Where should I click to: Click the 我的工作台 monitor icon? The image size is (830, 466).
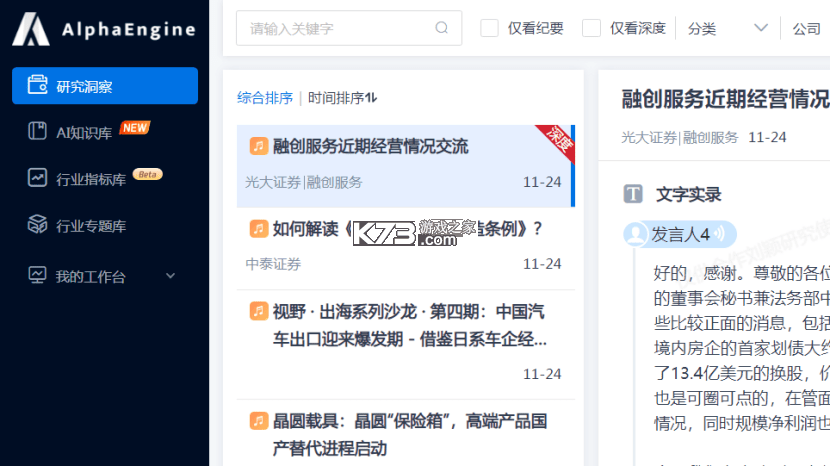[37, 275]
